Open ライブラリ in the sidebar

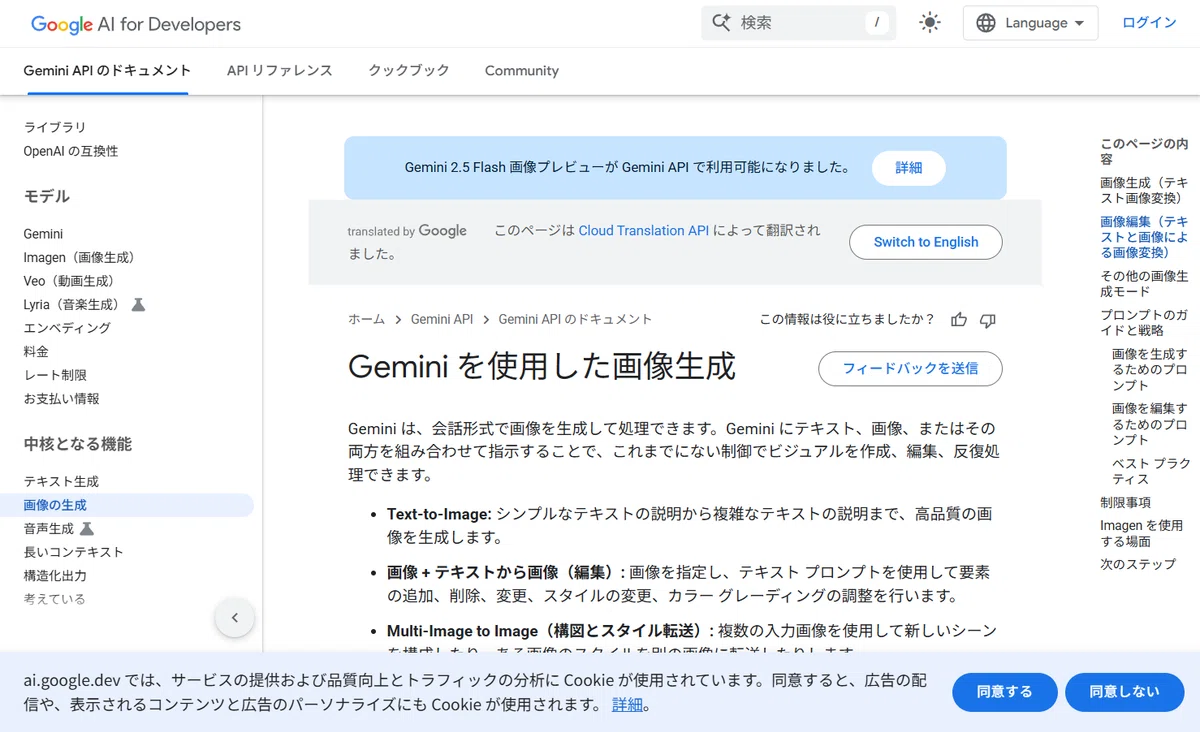tap(55, 127)
